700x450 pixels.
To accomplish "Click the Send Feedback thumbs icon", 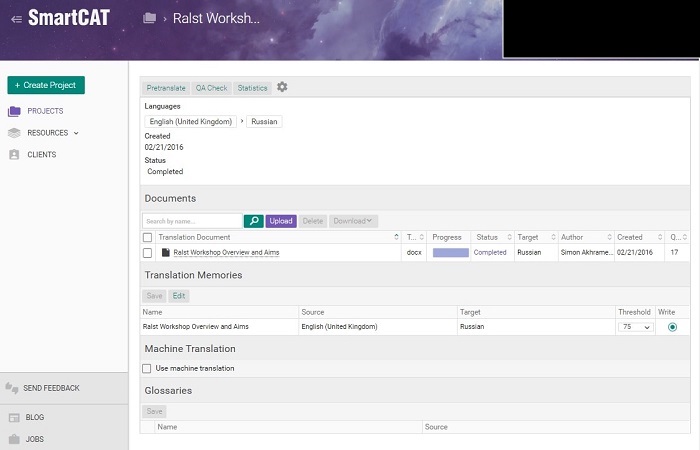I will pos(12,388).
